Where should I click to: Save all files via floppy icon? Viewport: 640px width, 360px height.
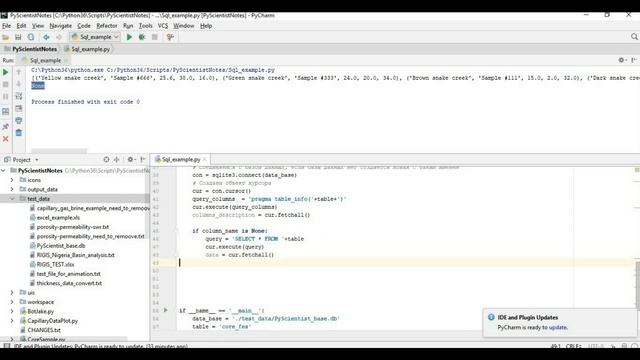[18, 37]
